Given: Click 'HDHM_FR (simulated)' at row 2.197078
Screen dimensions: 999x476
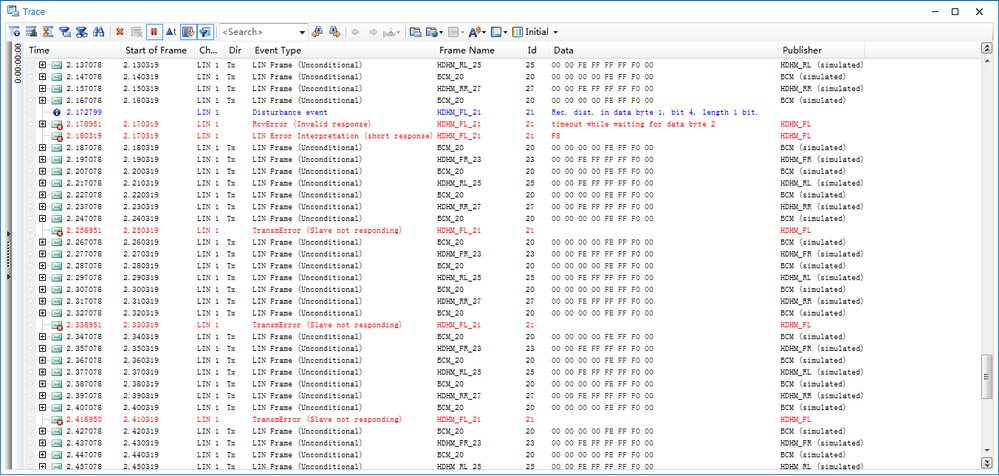Looking at the screenshot, I should point(821,159).
